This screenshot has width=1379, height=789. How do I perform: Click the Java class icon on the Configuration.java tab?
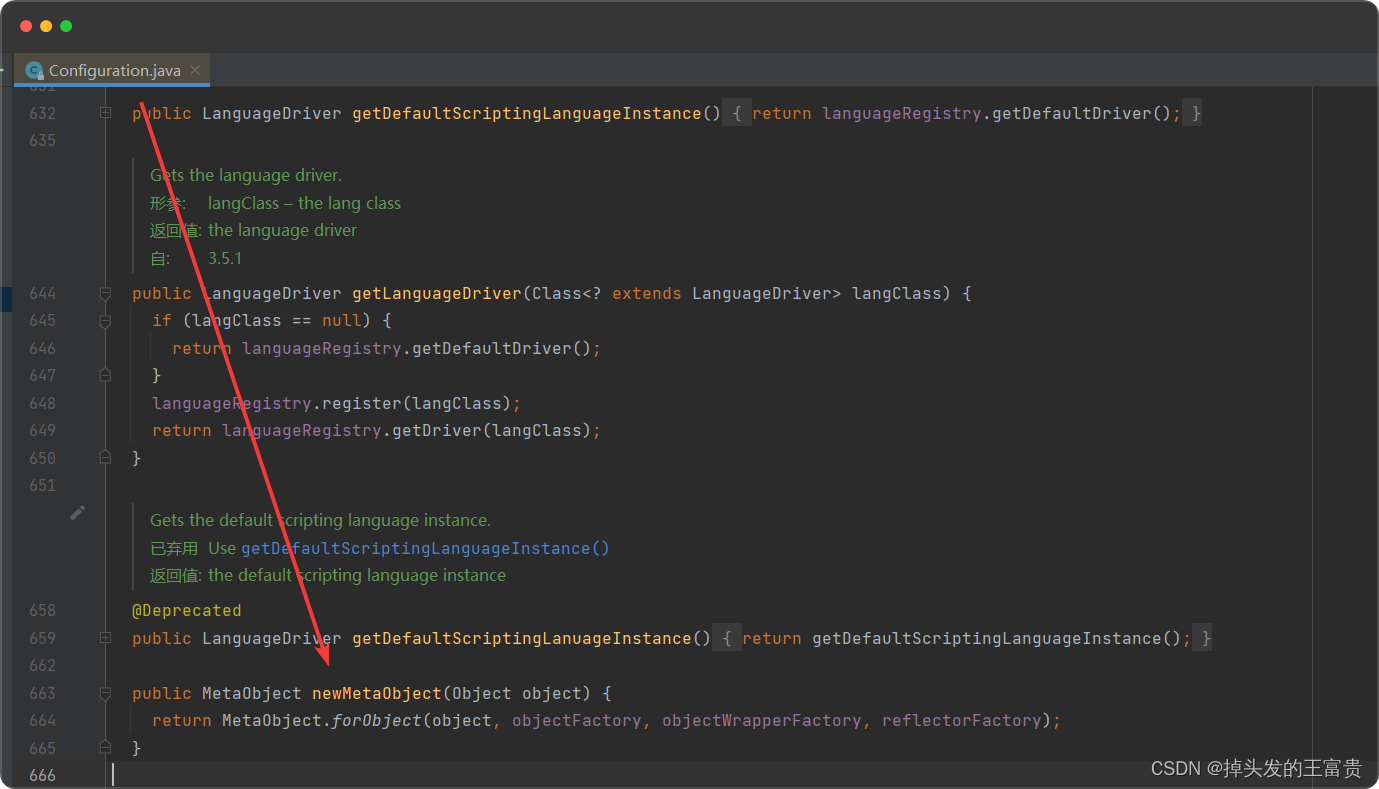click(35, 70)
